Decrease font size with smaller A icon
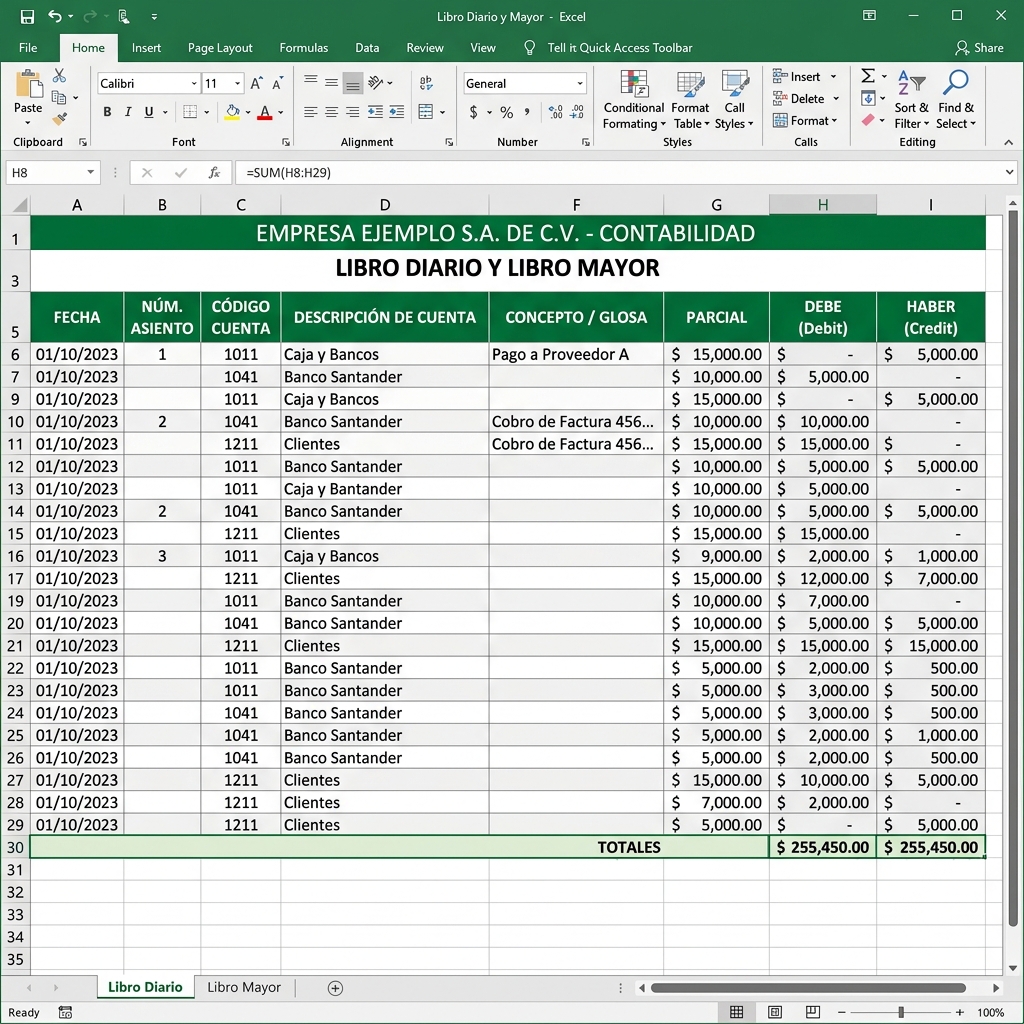The width and height of the screenshot is (1024, 1024). (278, 83)
